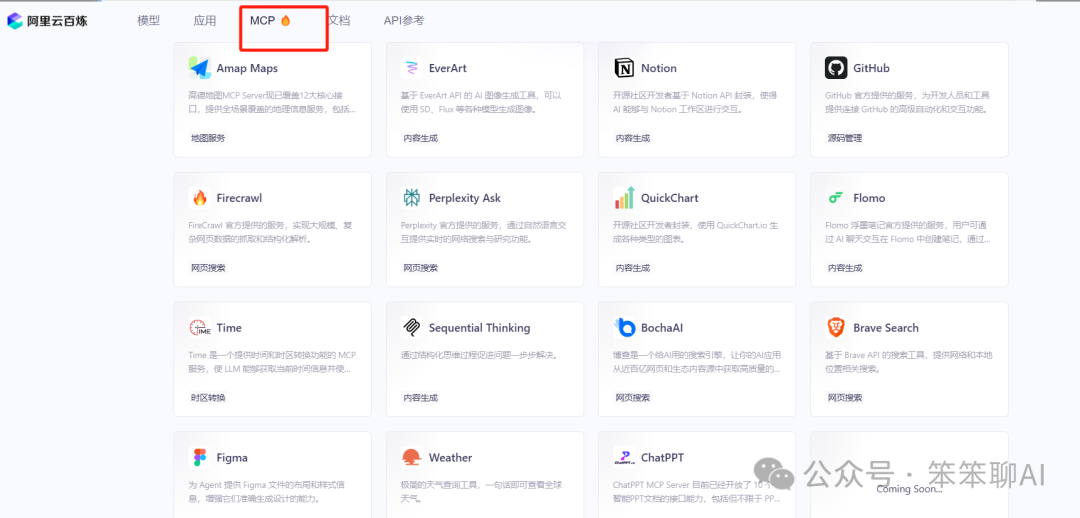The image size is (1080, 518).
Task: Click the Firecrawl description text
Action: pyautogui.click(x=271, y=232)
